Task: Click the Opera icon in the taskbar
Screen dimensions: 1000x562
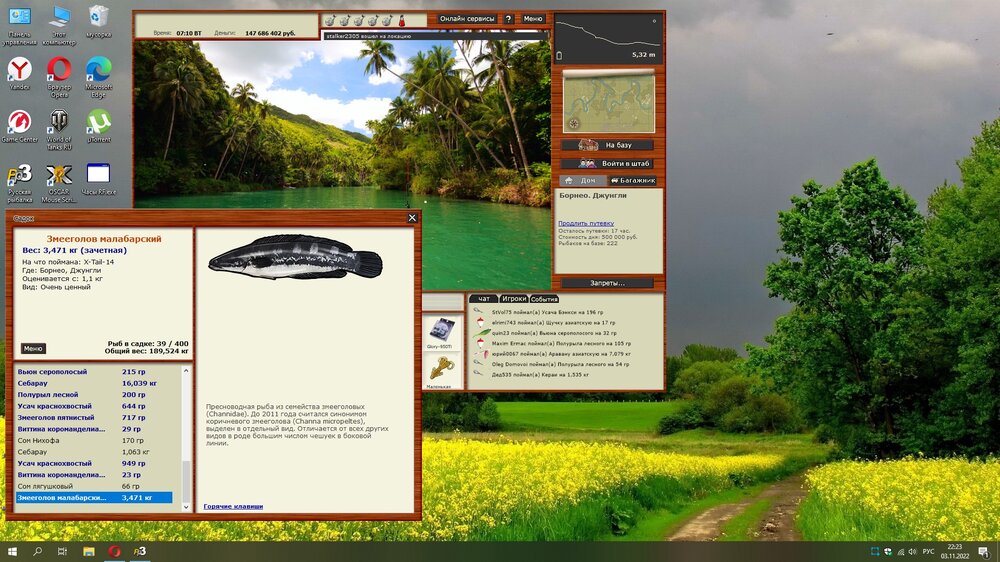Action: tap(115, 551)
